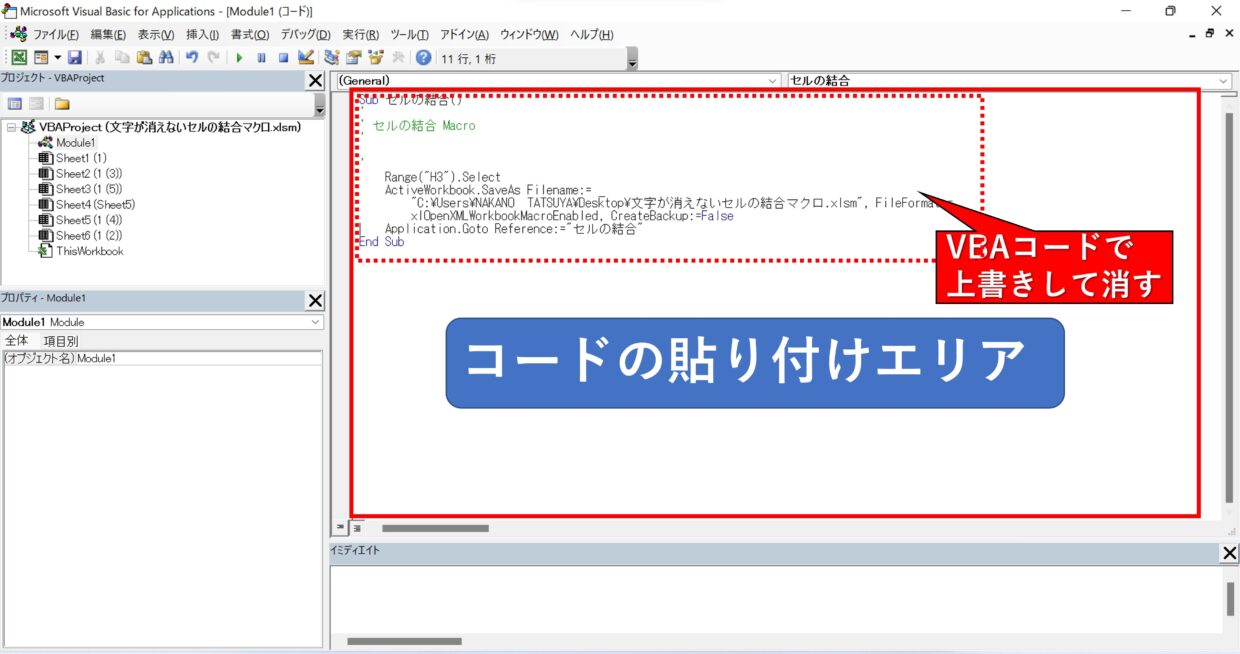The width and height of the screenshot is (1240, 654).
Task: Open the デバッグ(D) menu
Action: pos(305,35)
